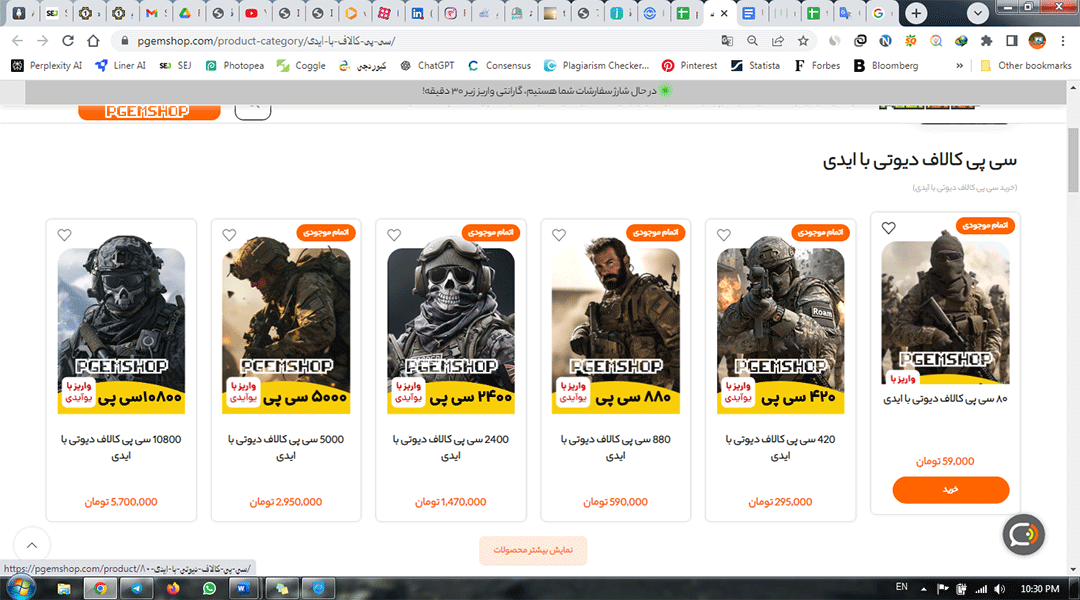Open the ChatGPT bookmark
Viewport: 1080px width, 600px height.
[x=427, y=66]
